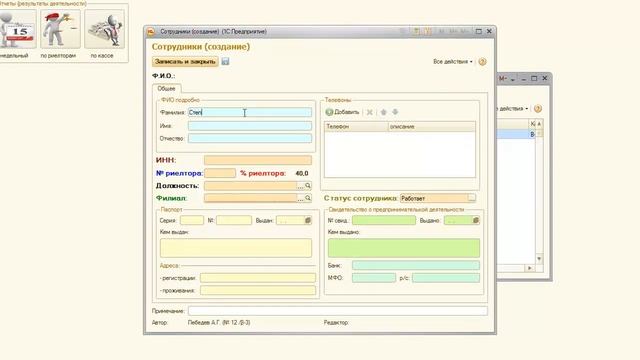
Task: Focus the Отчество input field
Action: 250,138
